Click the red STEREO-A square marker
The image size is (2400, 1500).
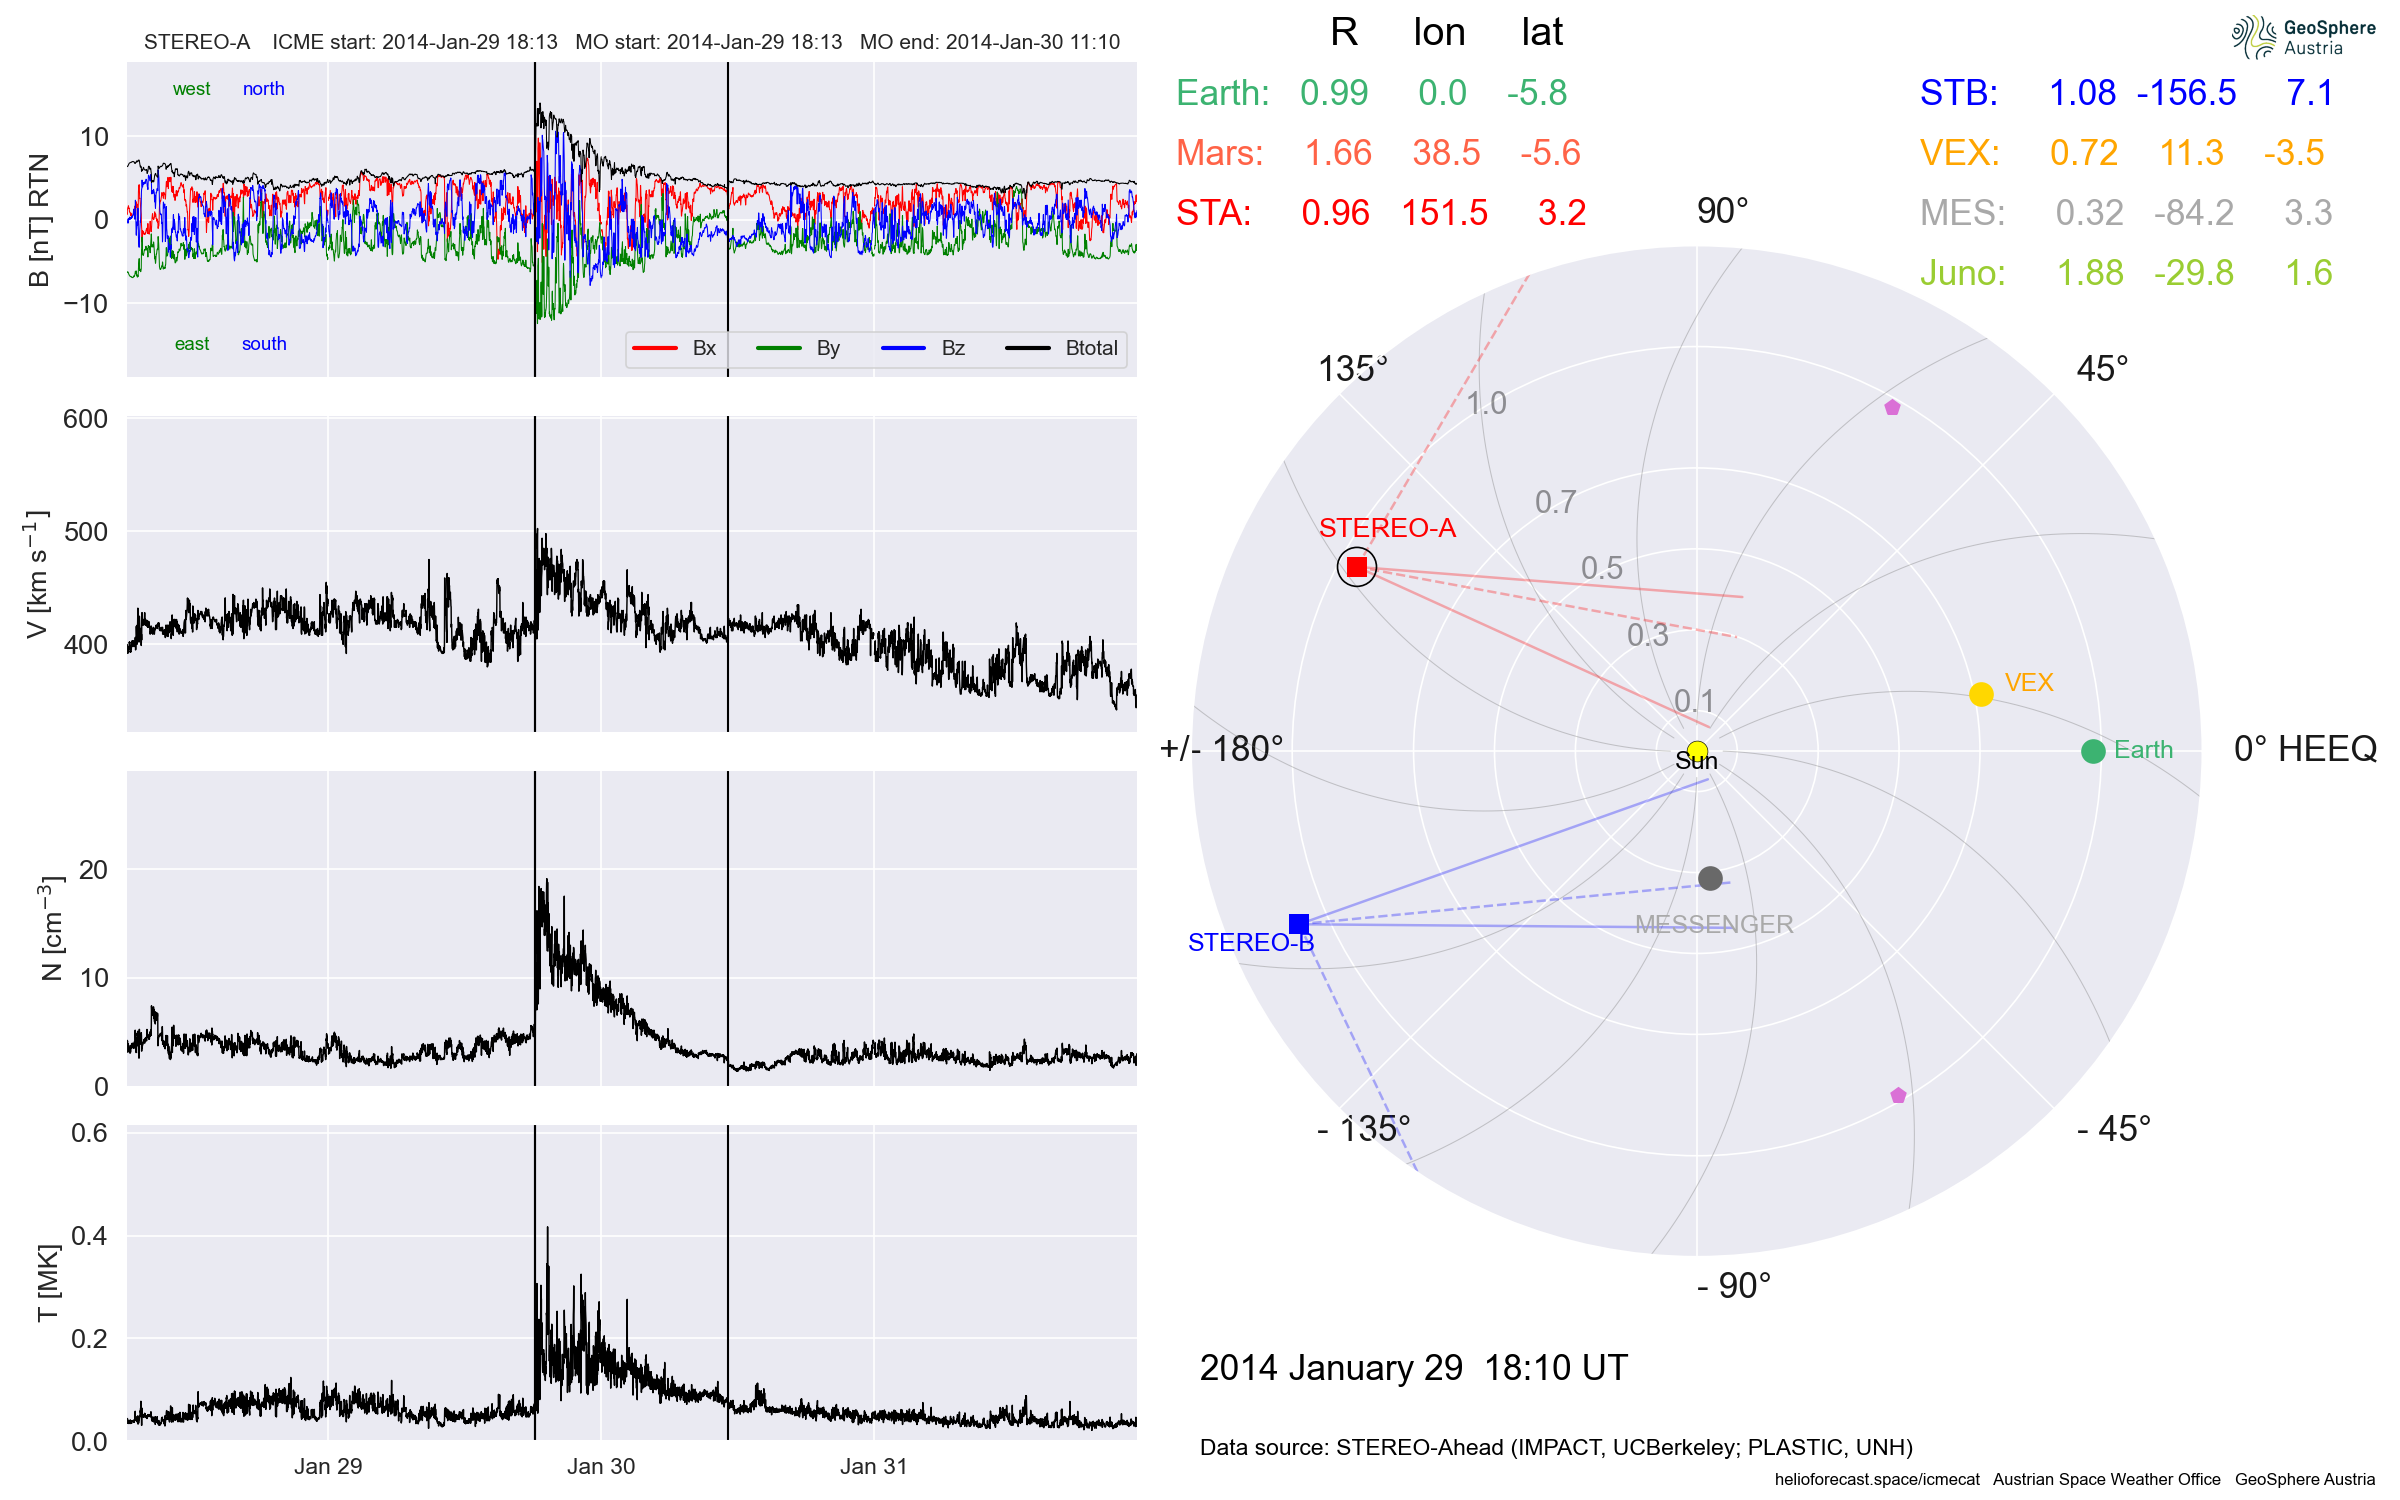pos(1357,567)
